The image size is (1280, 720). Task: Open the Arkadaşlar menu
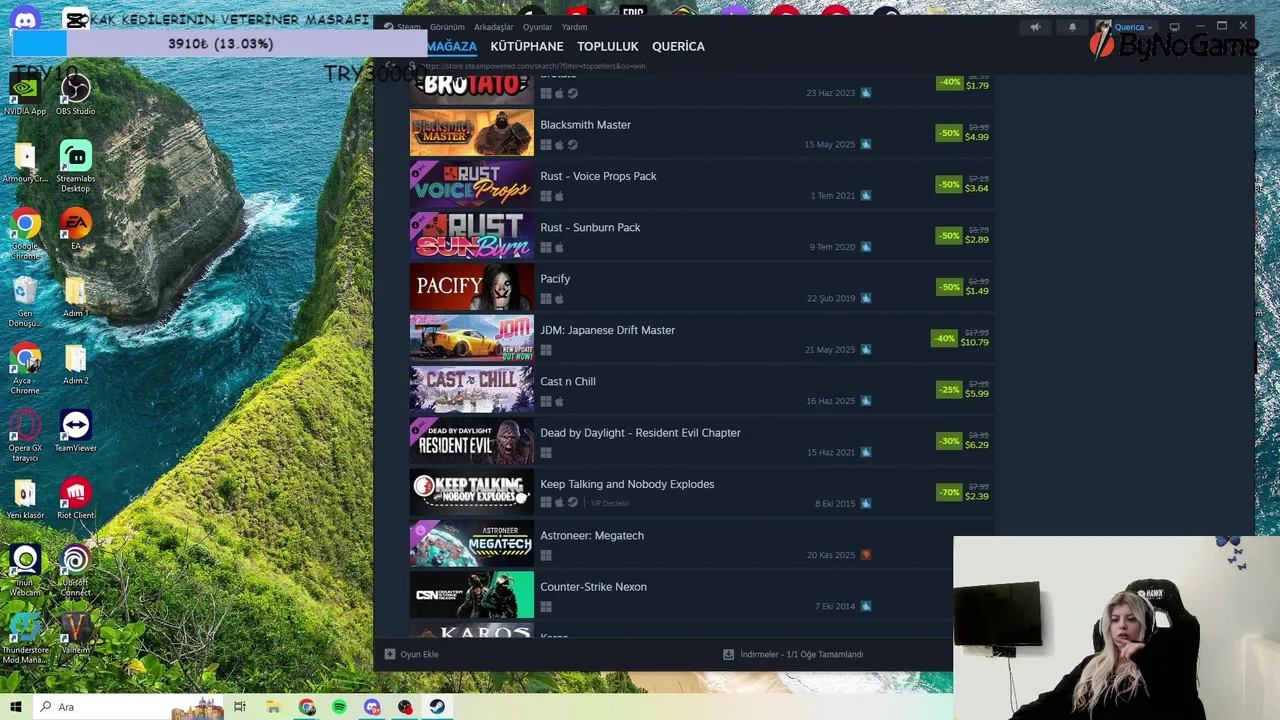pyautogui.click(x=494, y=27)
